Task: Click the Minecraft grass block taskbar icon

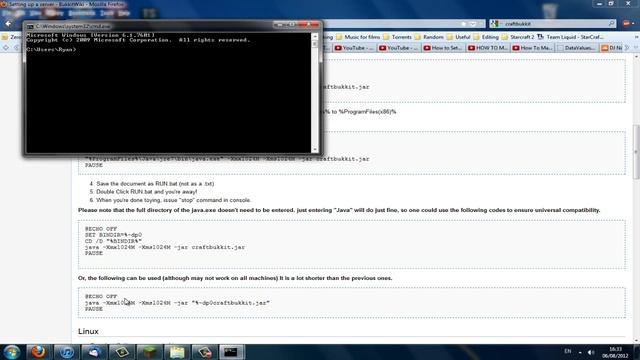Action: pyautogui.click(x=149, y=352)
